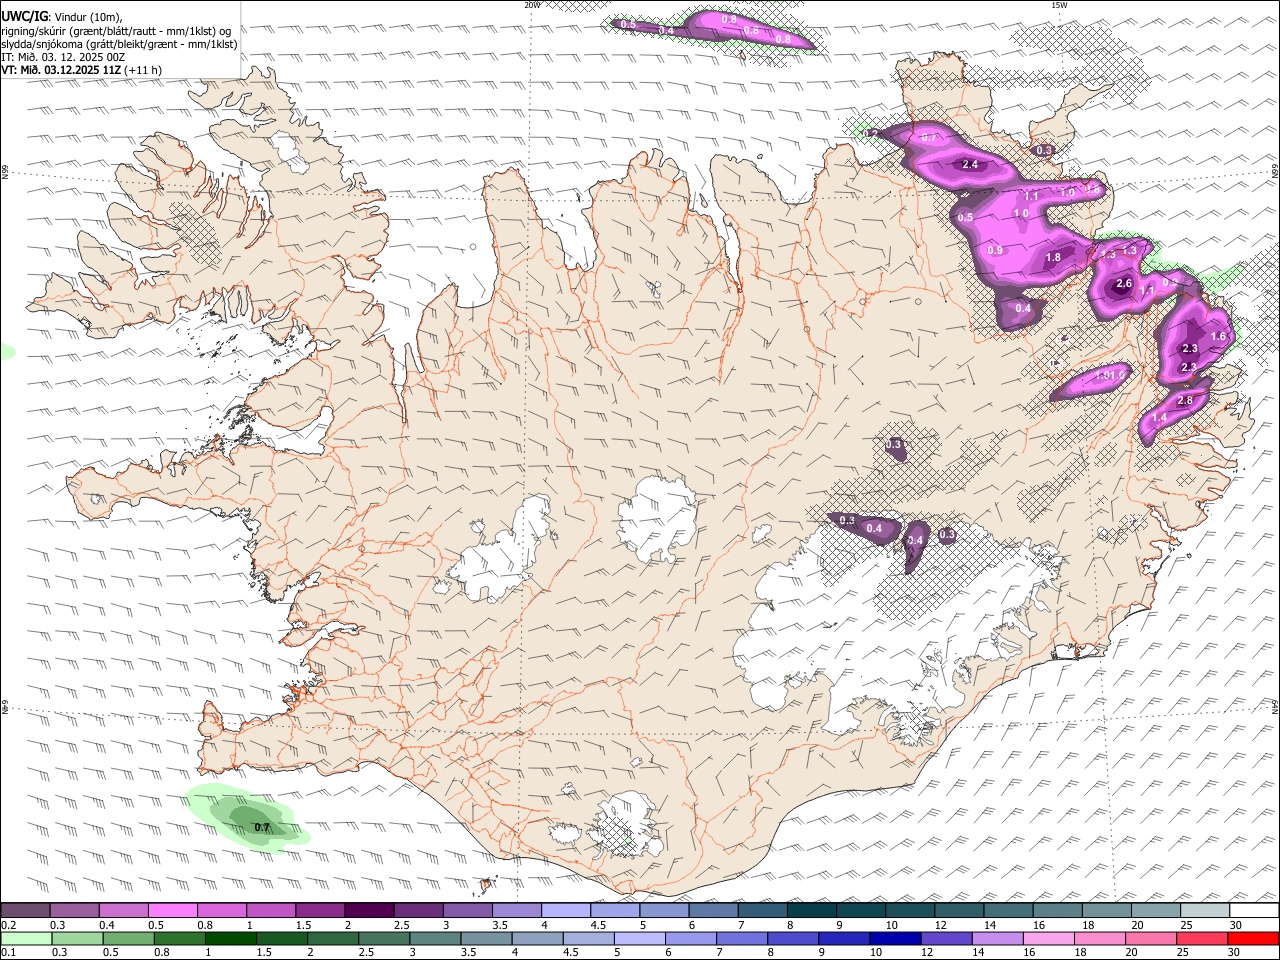Screen dimensions: 1280x960
Task: Pick the dark green bottom-row swatch between 1 and 1.5
Action: 230,938
